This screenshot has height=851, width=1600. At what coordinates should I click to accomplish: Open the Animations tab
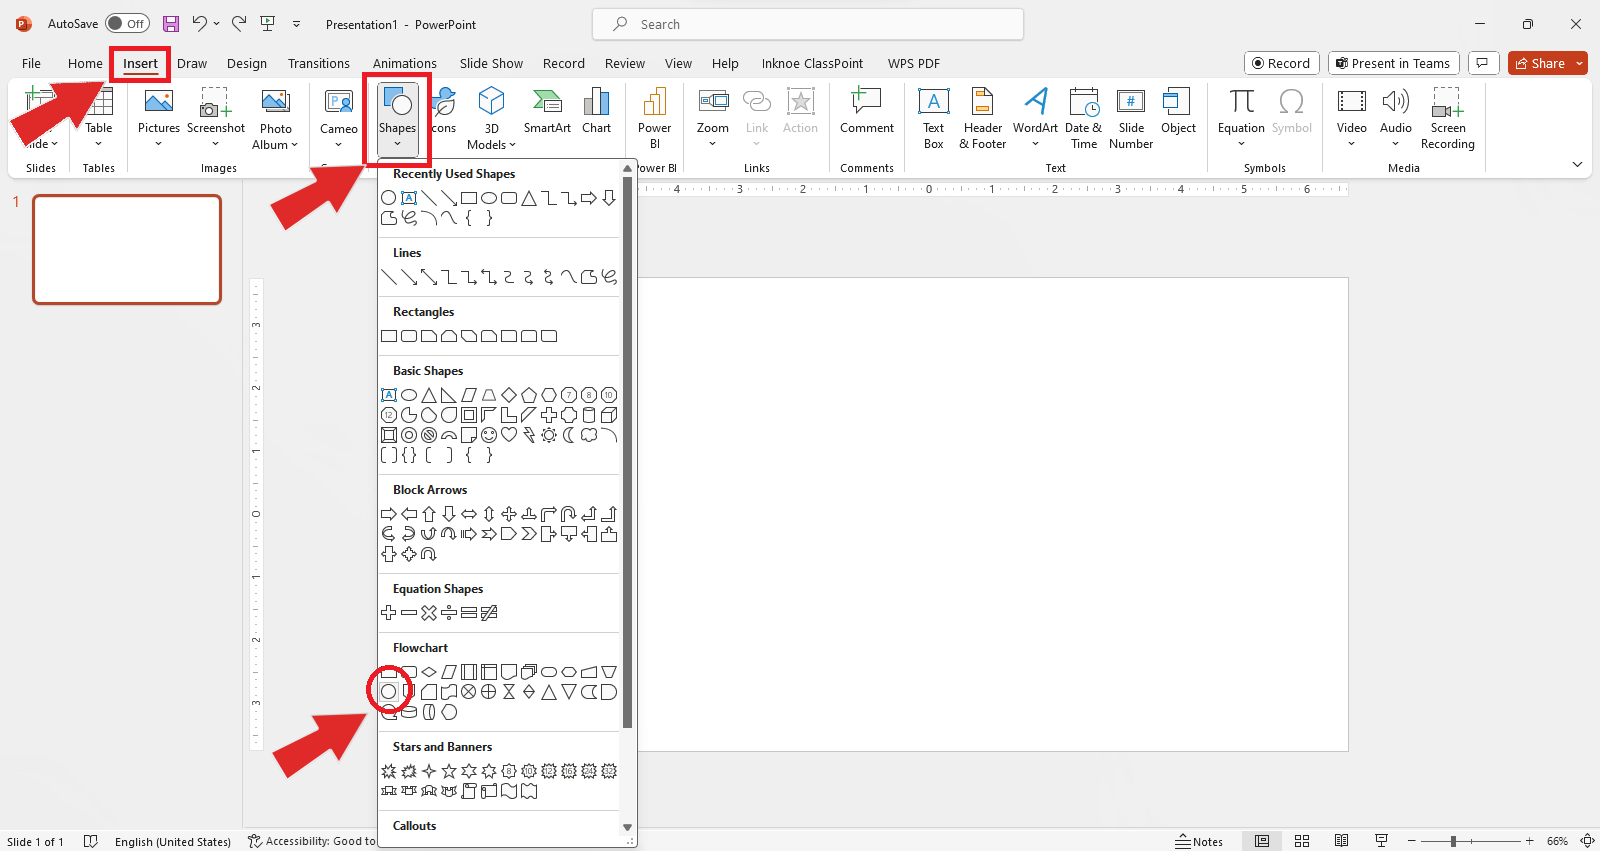click(405, 63)
